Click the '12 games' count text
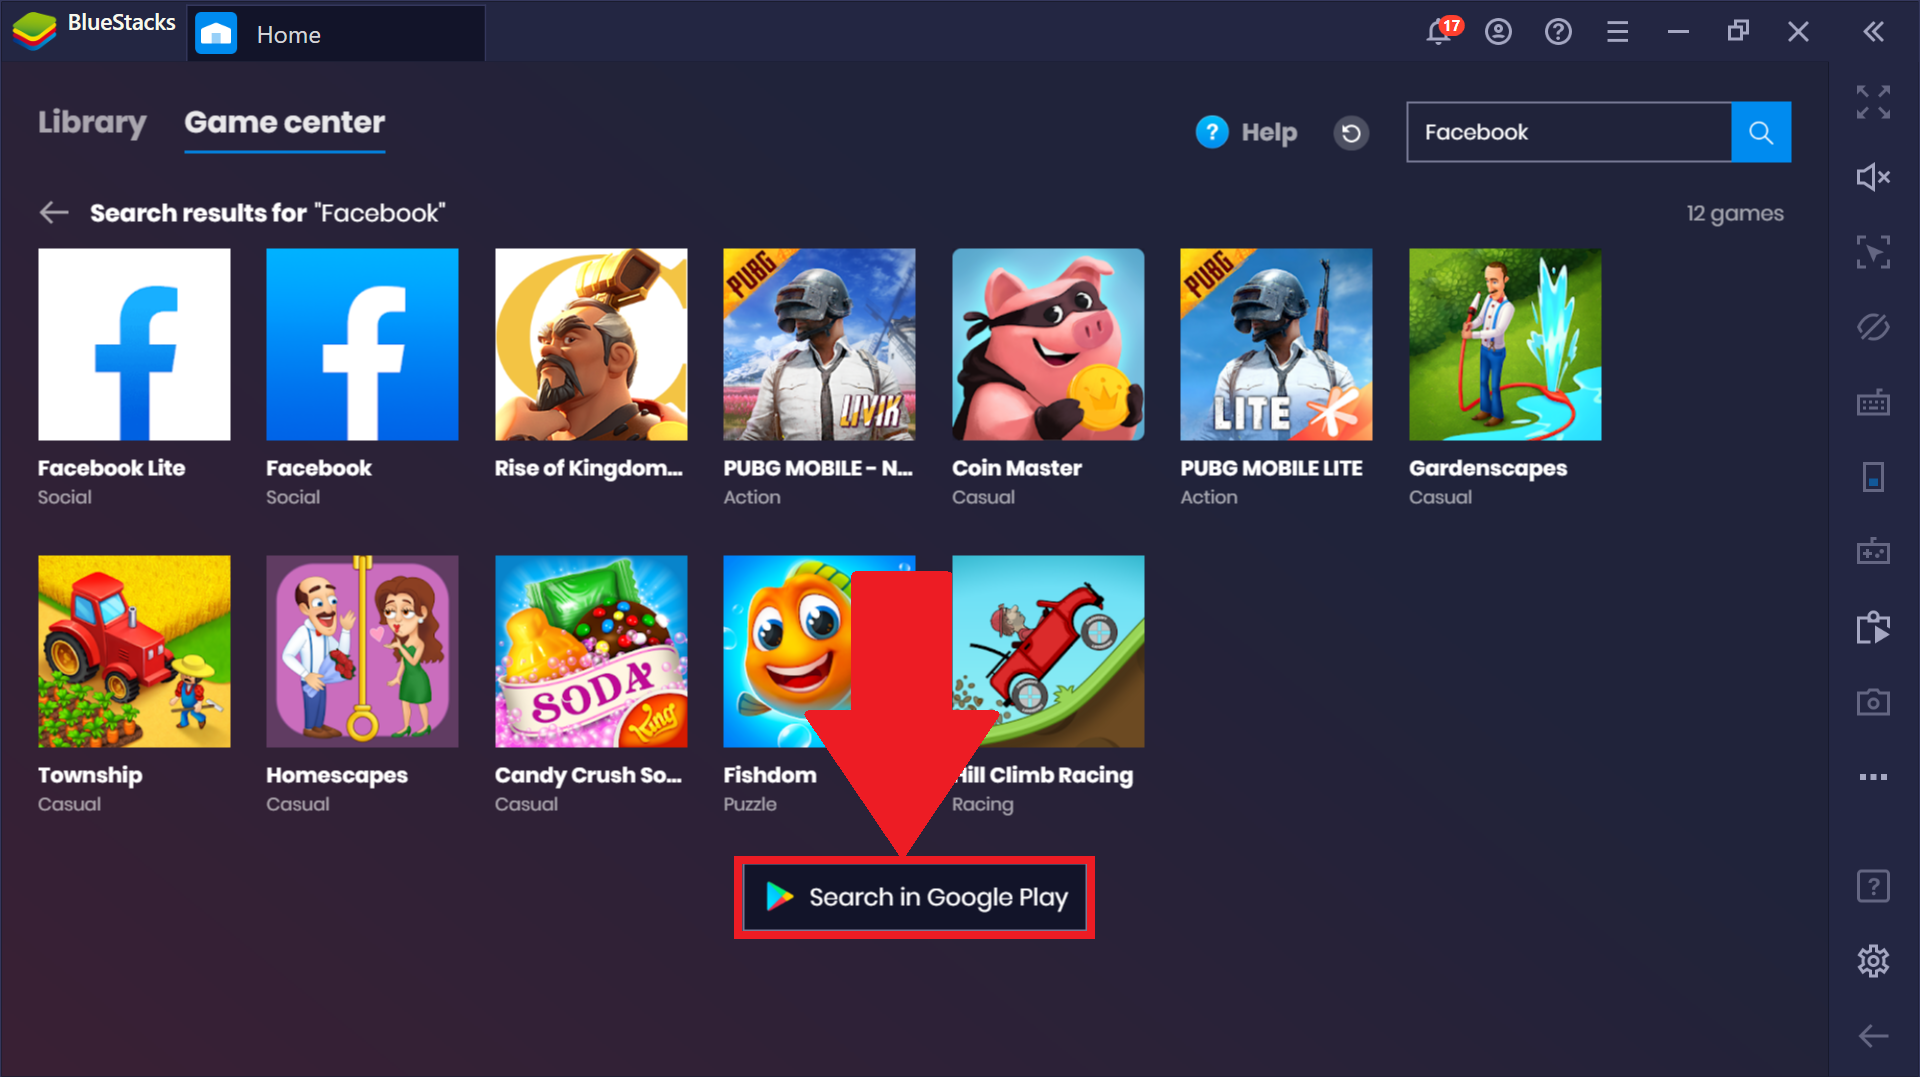Viewport: 1920px width, 1077px height. pos(1735,213)
